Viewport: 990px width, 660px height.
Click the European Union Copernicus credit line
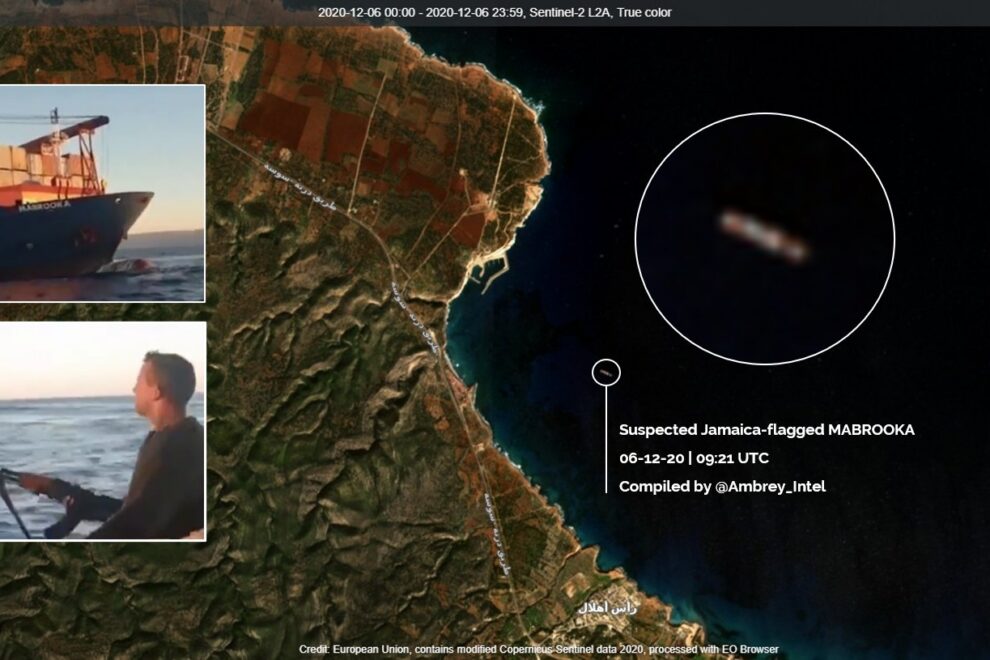point(539,649)
